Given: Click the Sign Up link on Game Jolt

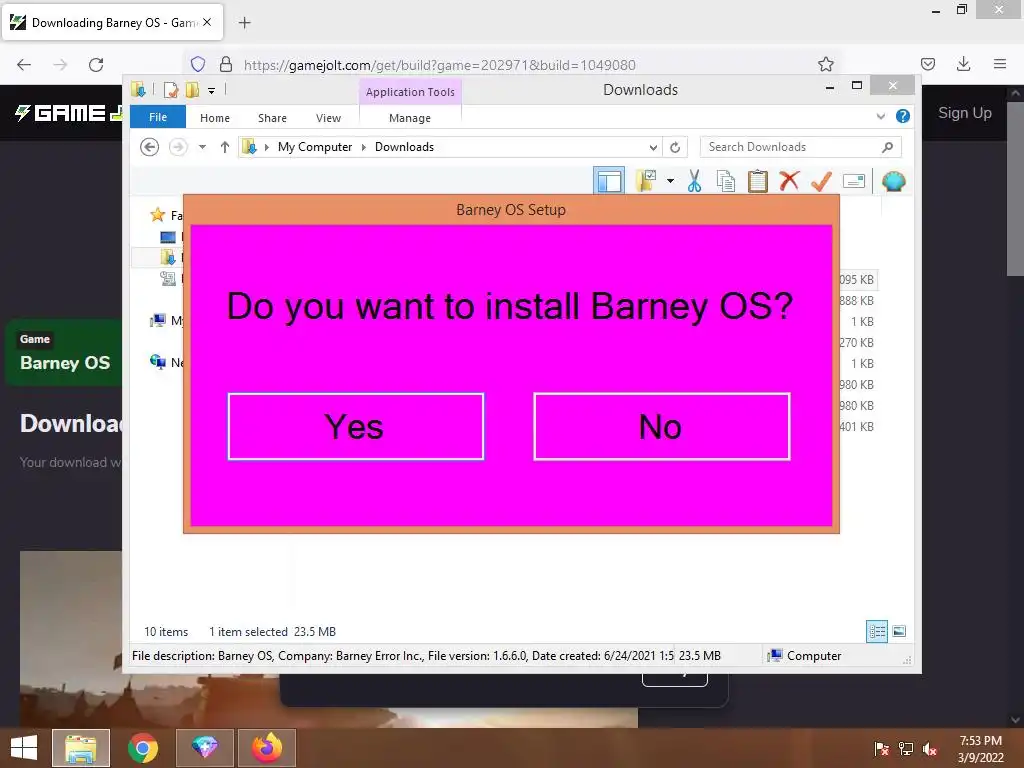Looking at the screenshot, I should coord(965,113).
